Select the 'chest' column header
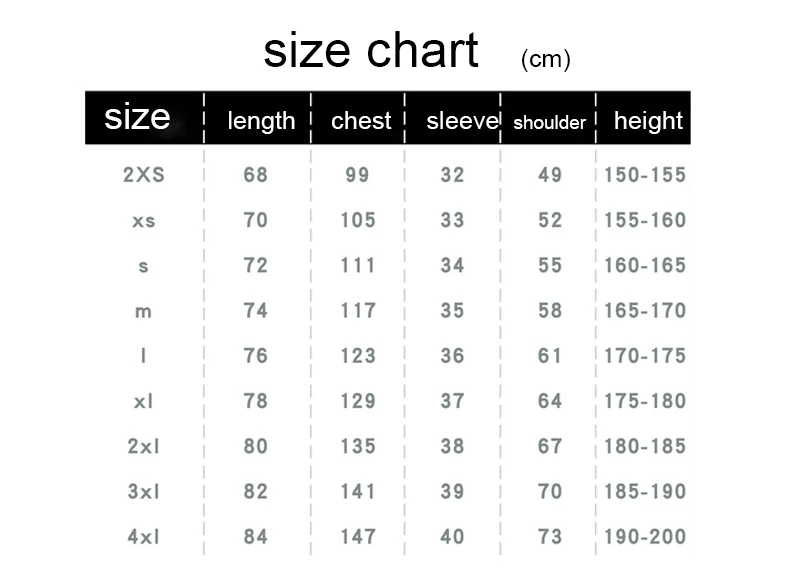The width and height of the screenshot is (800, 573). (x=361, y=121)
